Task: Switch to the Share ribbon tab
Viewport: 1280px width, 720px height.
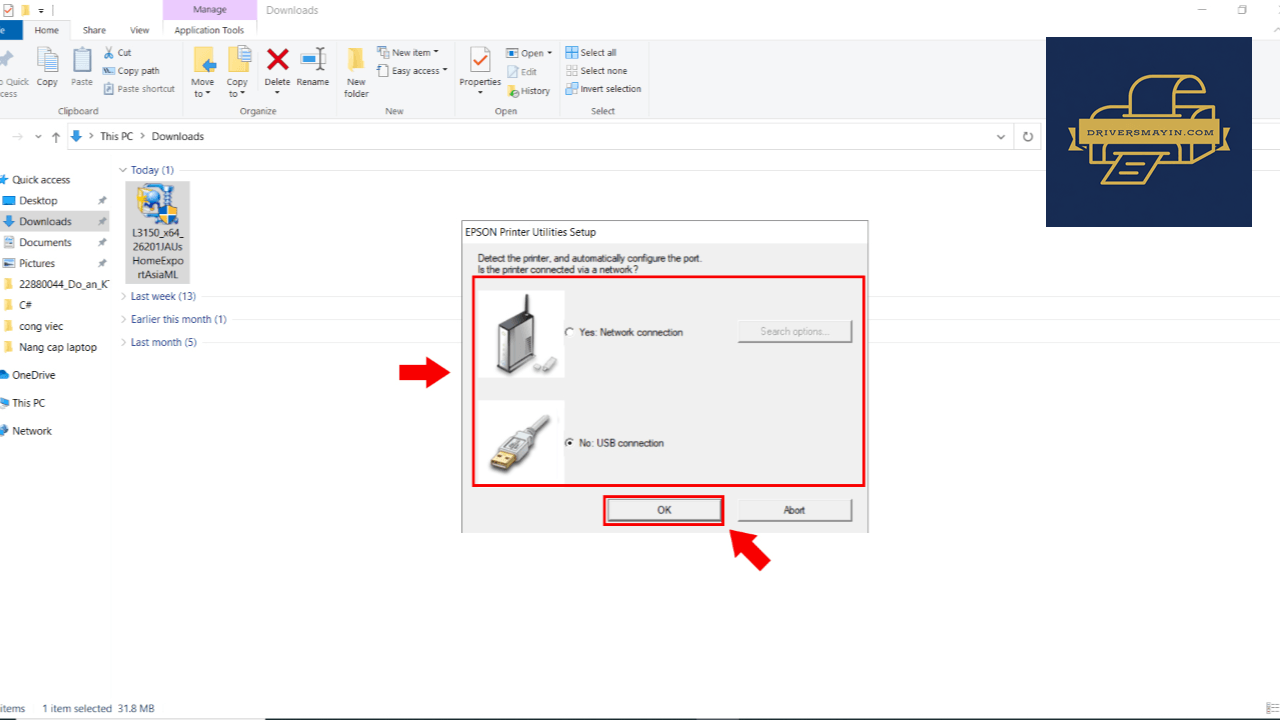Action: (94, 30)
